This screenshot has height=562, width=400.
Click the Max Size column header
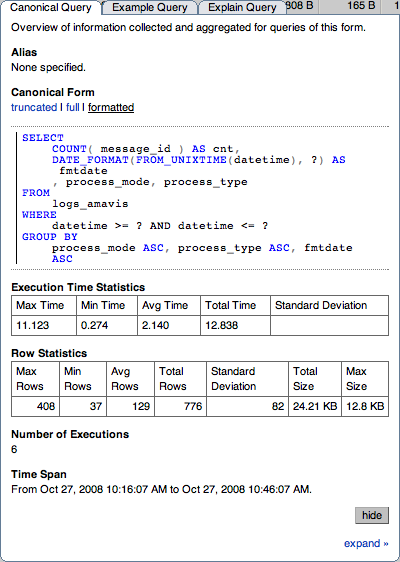365,379
